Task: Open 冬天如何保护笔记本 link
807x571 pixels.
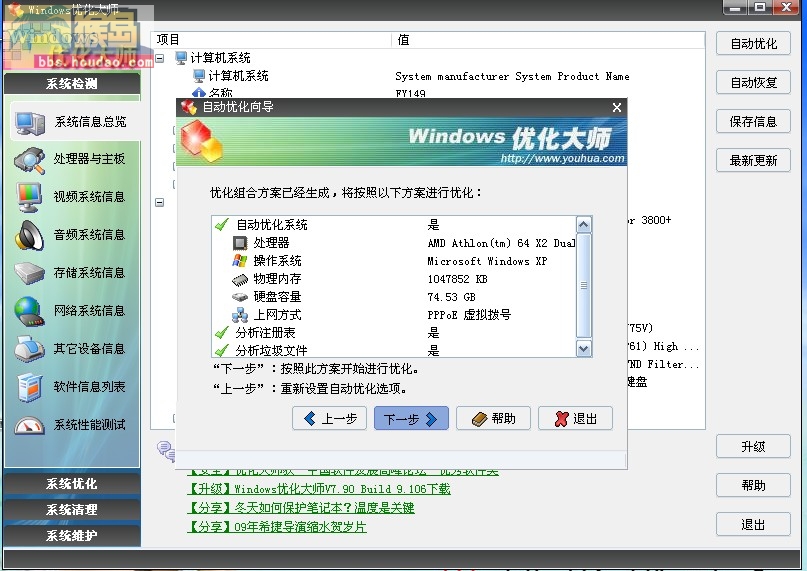Action: 301,508
